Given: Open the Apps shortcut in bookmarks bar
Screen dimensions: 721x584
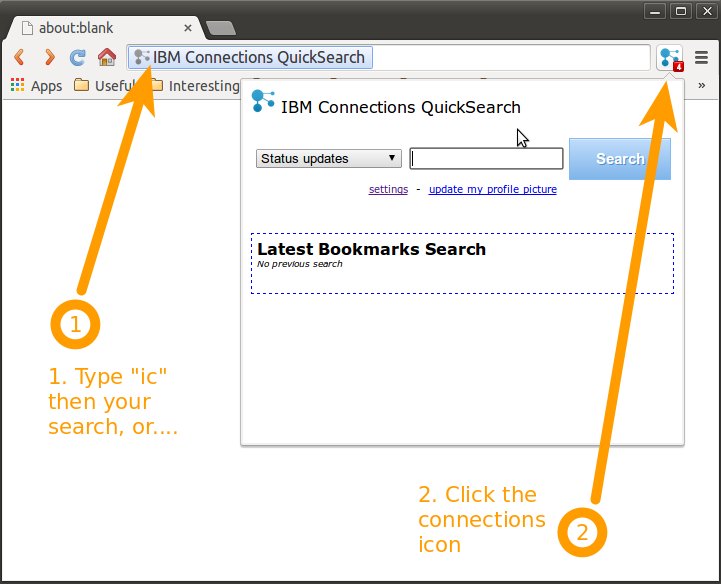Looking at the screenshot, I should point(36,86).
